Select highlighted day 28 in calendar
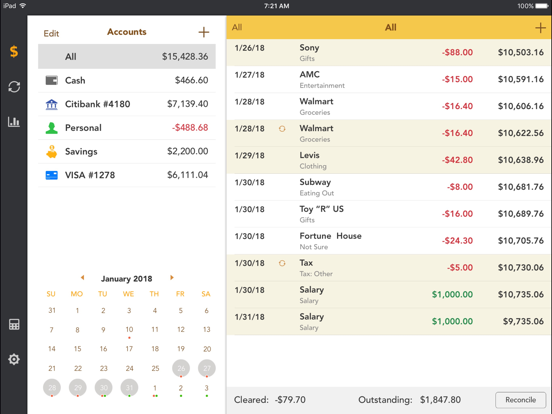The width and height of the screenshot is (552, 414). click(52, 388)
